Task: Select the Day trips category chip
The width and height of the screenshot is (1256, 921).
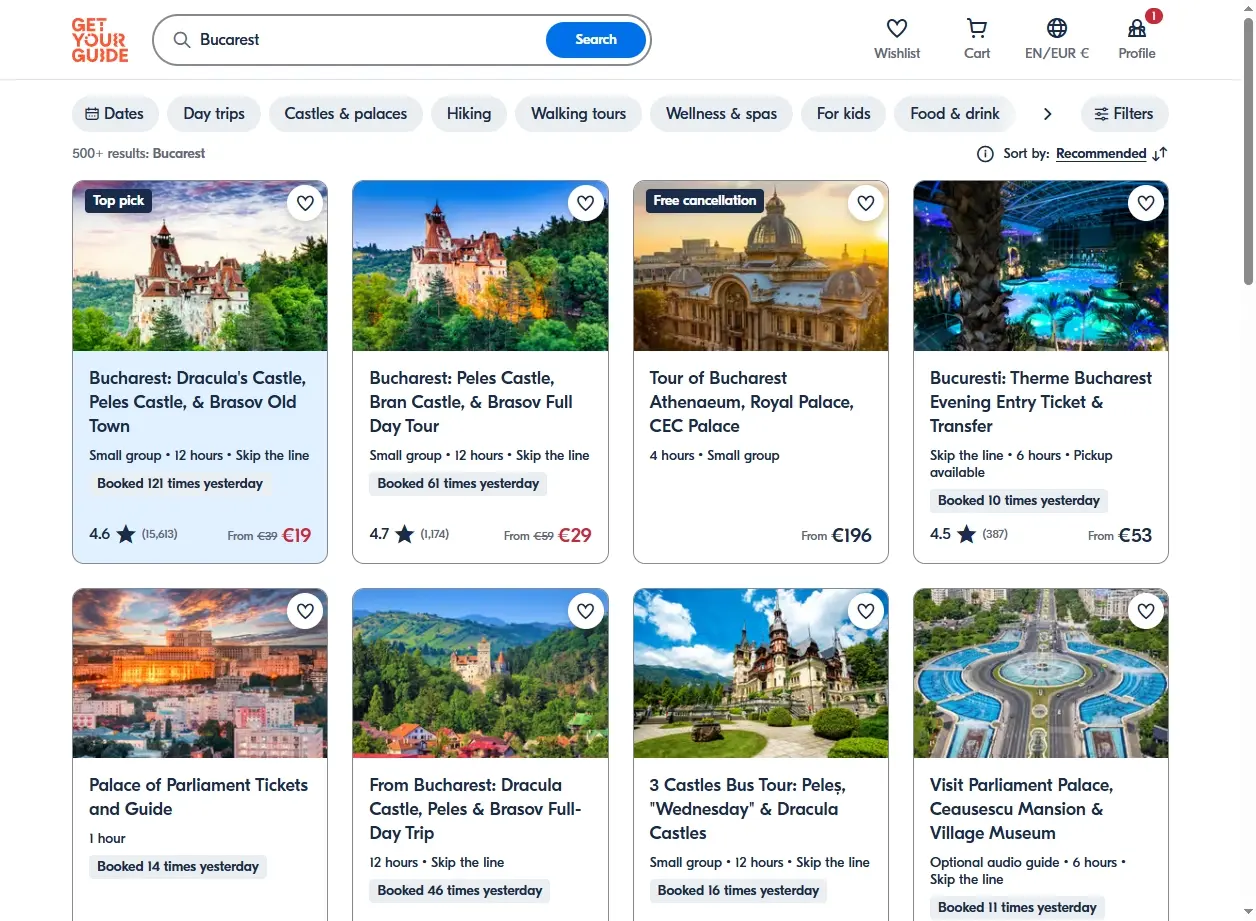Action: point(214,114)
